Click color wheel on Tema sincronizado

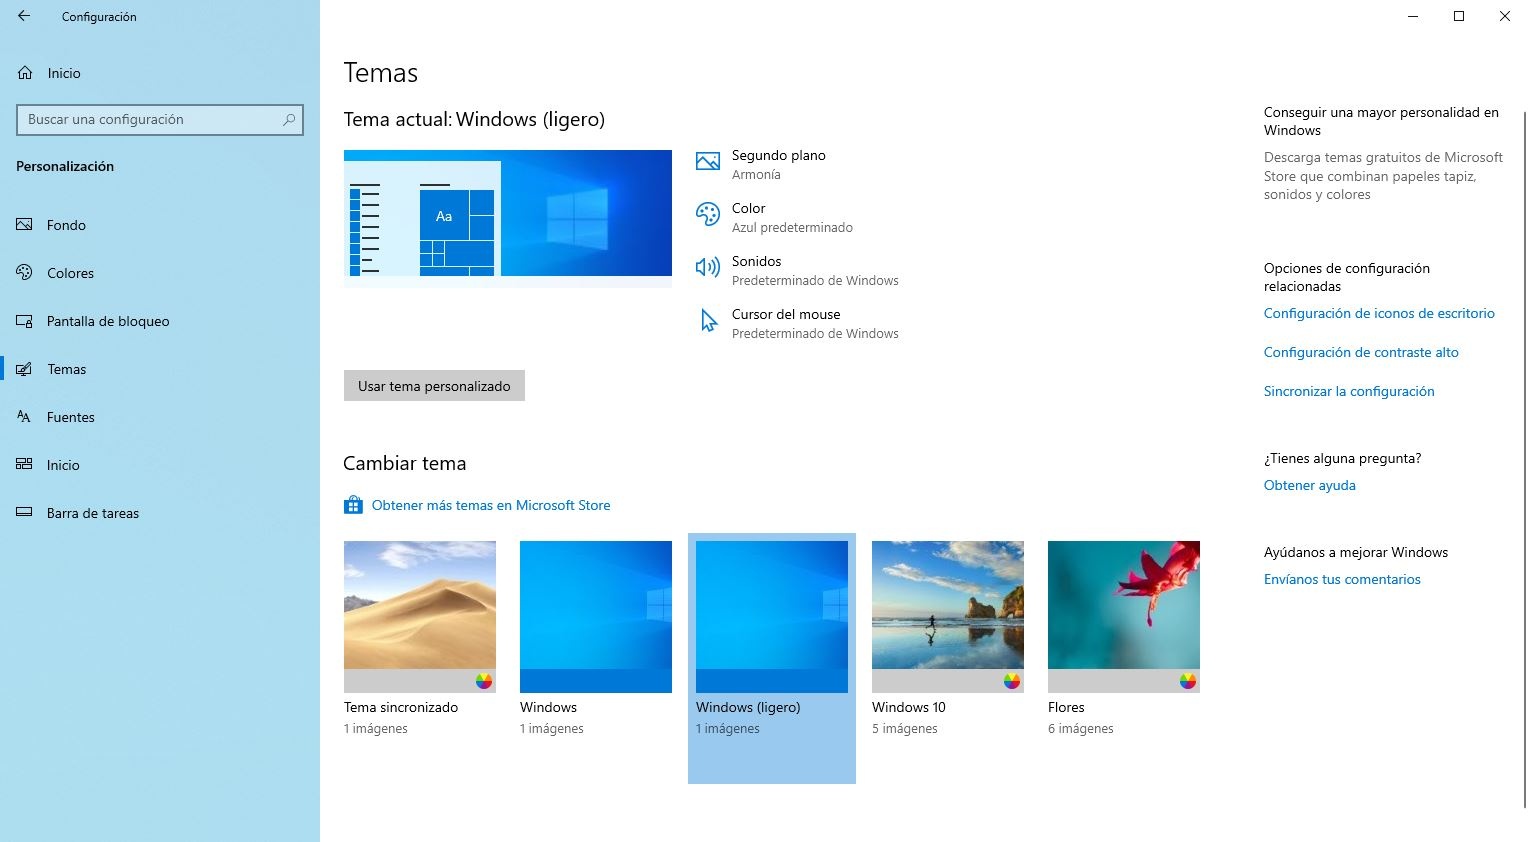pos(484,681)
